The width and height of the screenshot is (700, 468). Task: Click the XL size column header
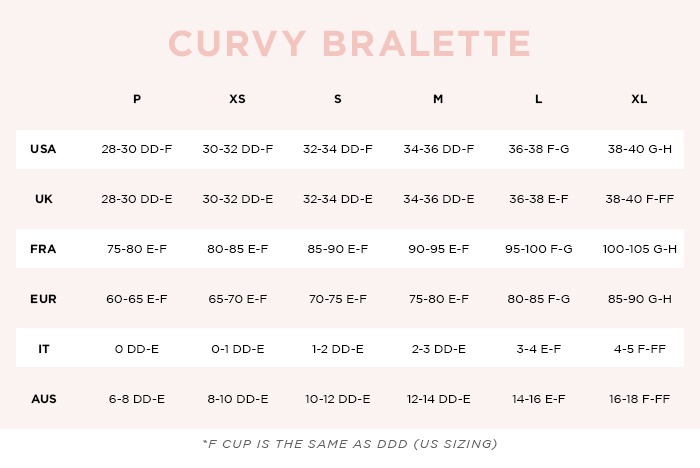pyautogui.click(x=639, y=99)
